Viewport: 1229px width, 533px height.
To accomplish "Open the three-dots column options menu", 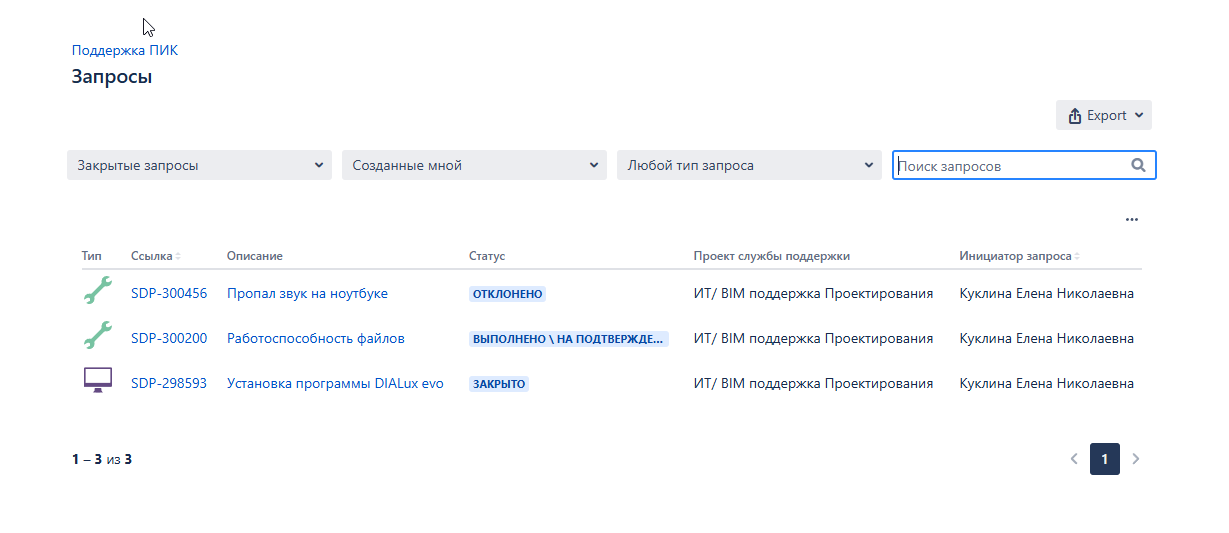I will pyautogui.click(x=1131, y=219).
